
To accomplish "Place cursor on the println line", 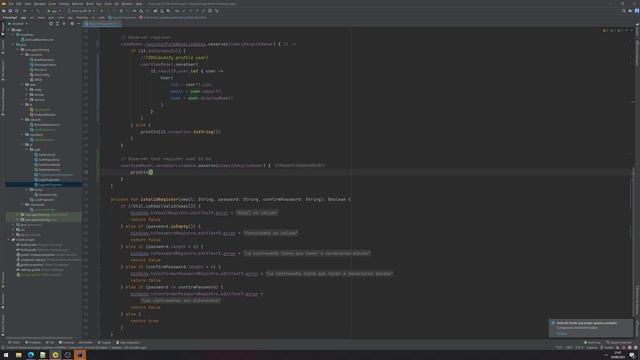I will pyautogui.click(x=141, y=172).
